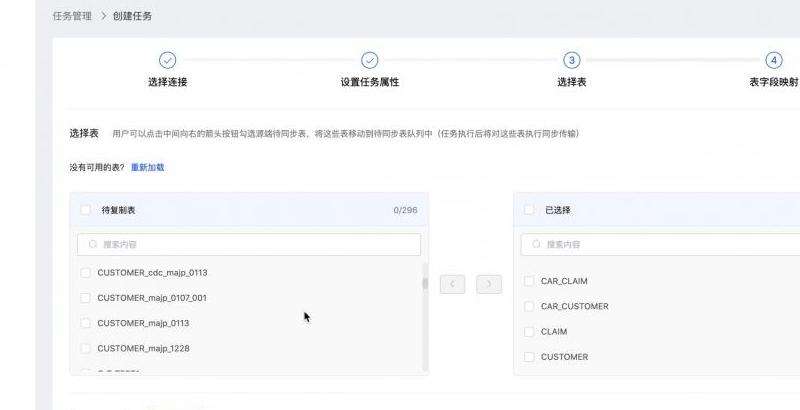Toggle the 已选择 select-all checkbox
Image resolution: width=800 pixels, height=410 pixels.
click(x=529, y=210)
